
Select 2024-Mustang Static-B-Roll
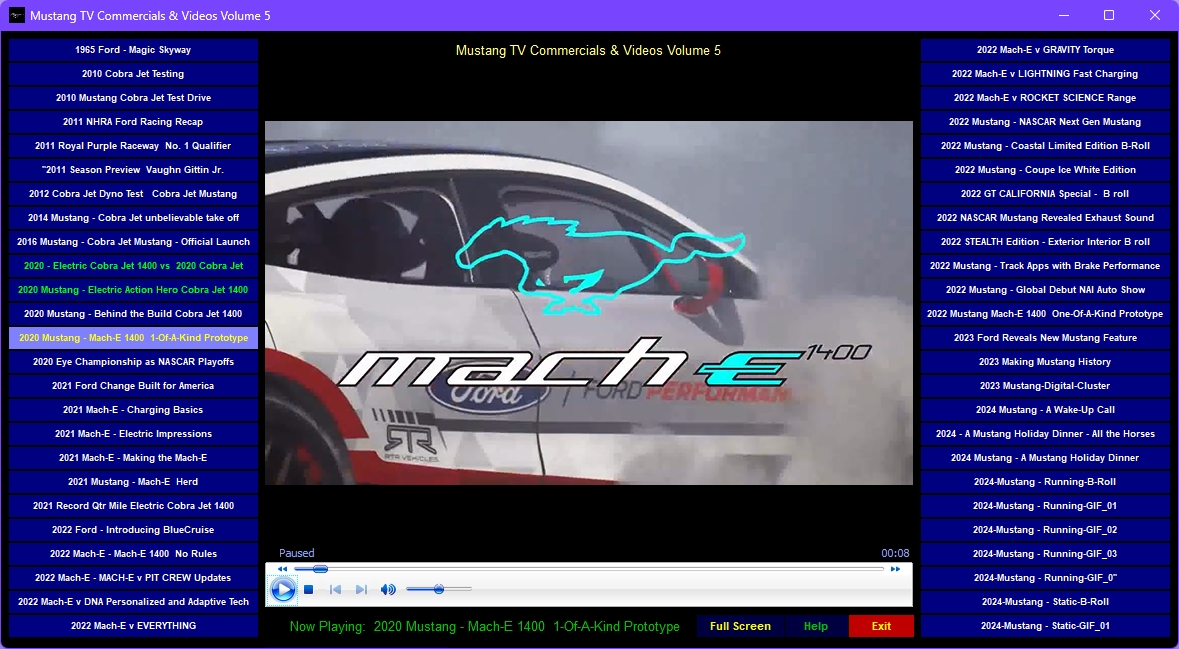pyautogui.click(x=1045, y=602)
